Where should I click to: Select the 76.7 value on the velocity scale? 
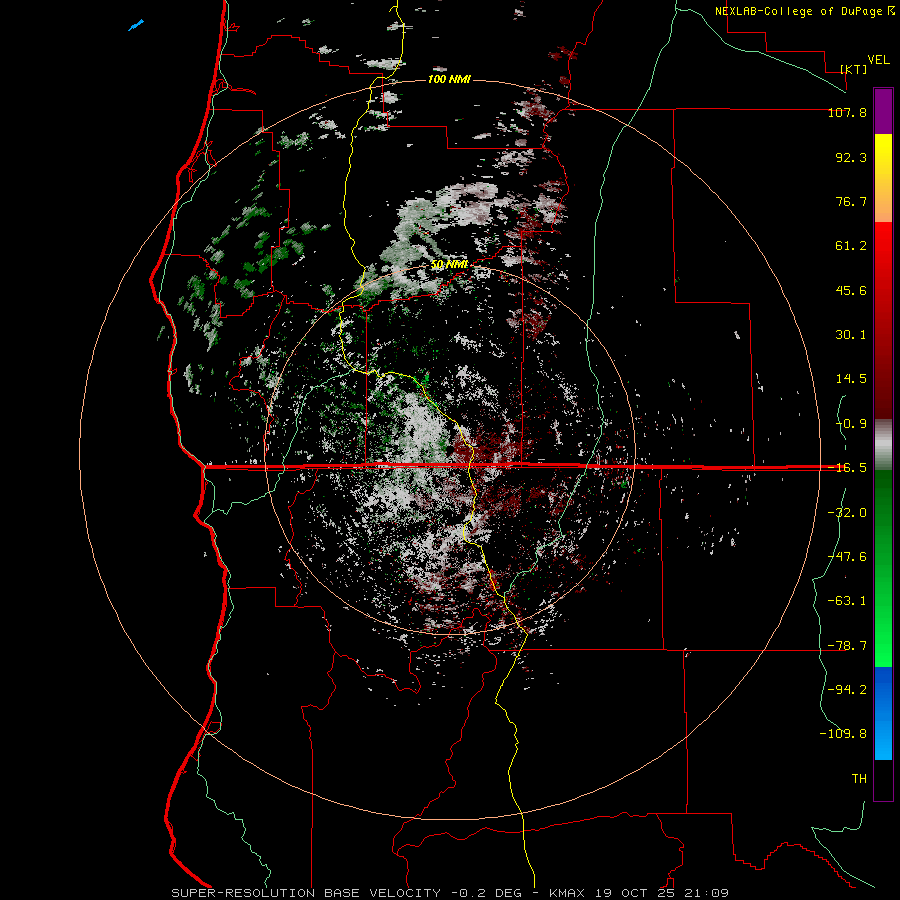click(851, 201)
